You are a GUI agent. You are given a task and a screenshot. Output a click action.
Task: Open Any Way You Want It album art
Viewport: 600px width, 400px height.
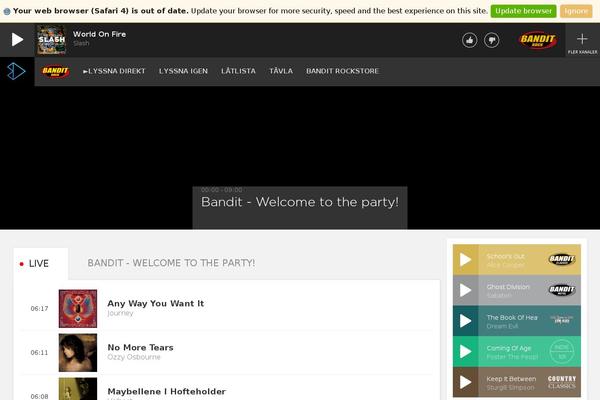pyautogui.click(x=78, y=309)
